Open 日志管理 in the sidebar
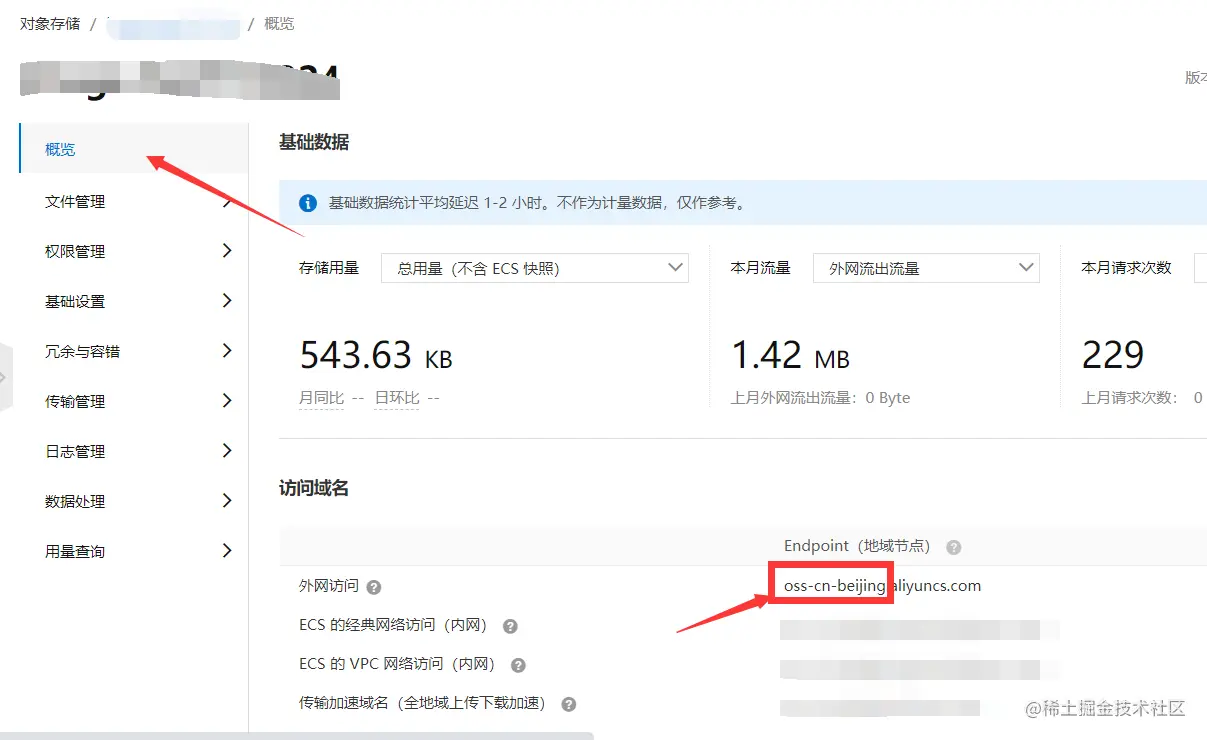 pos(133,451)
